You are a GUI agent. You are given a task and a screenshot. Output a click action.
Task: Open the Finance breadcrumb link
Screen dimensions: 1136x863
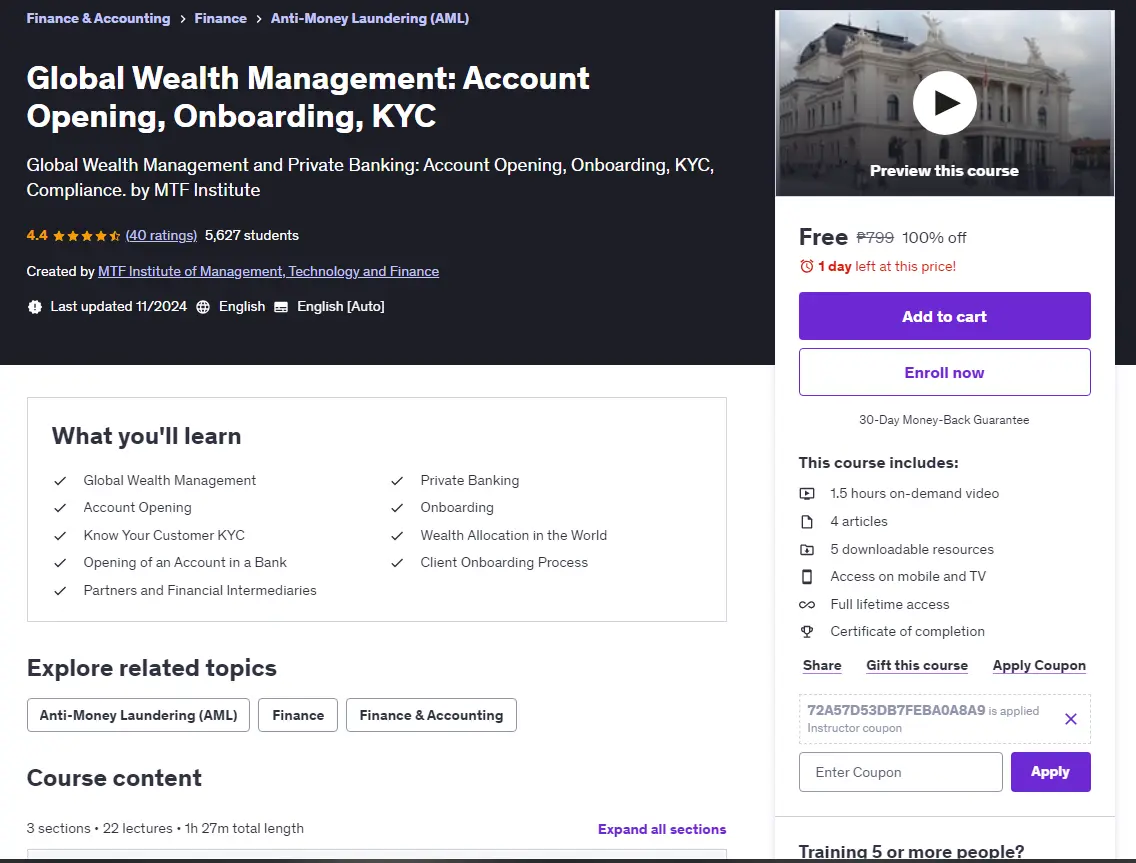(x=220, y=18)
